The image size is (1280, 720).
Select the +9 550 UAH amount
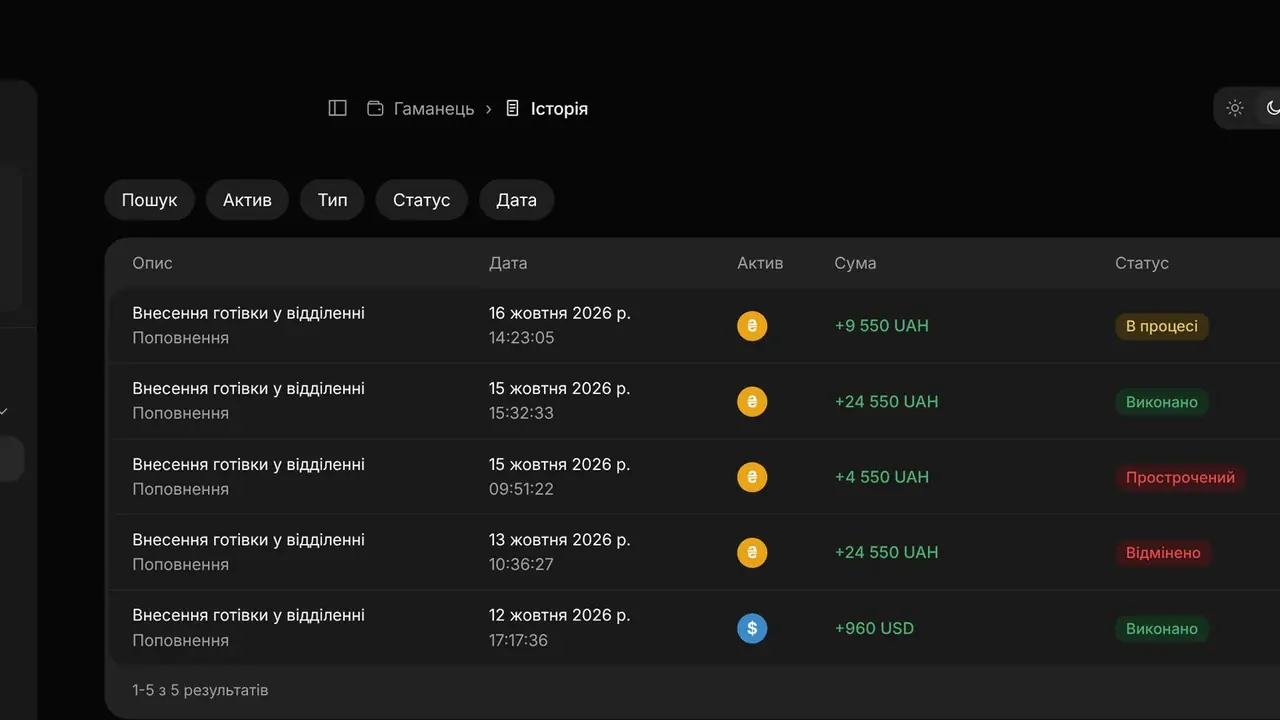pos(882,326)
